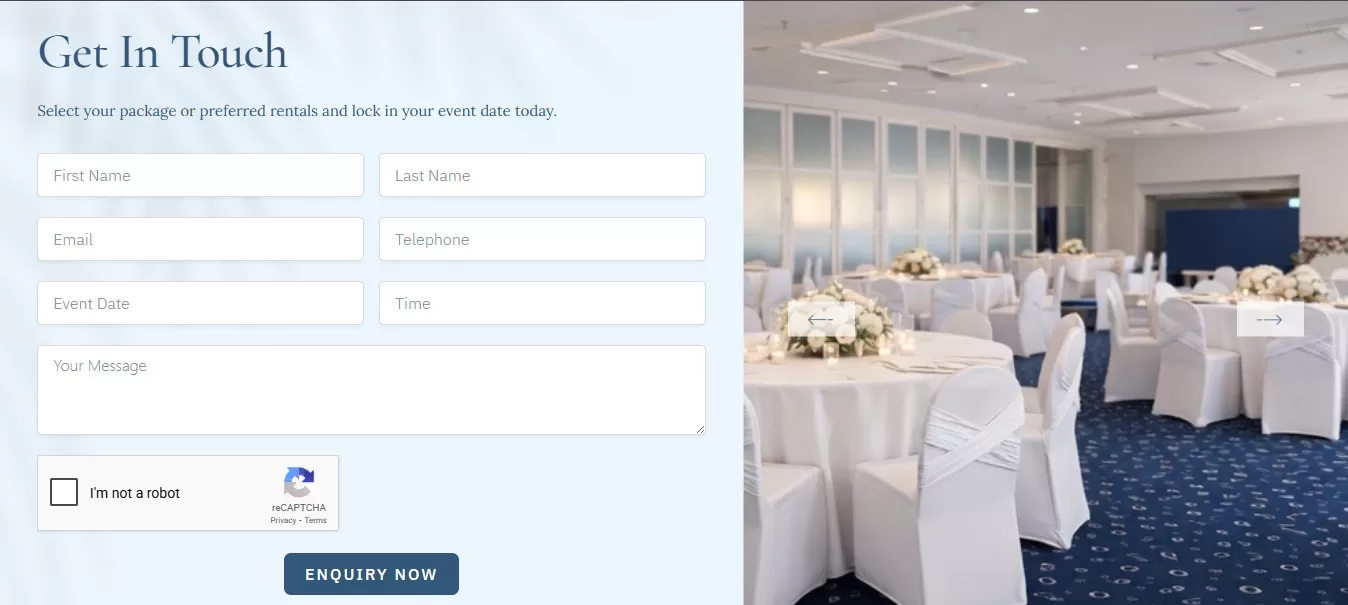1348x605 pixels.
Task: Check the I'm not a robot box
Action: (x=64, y=492)
